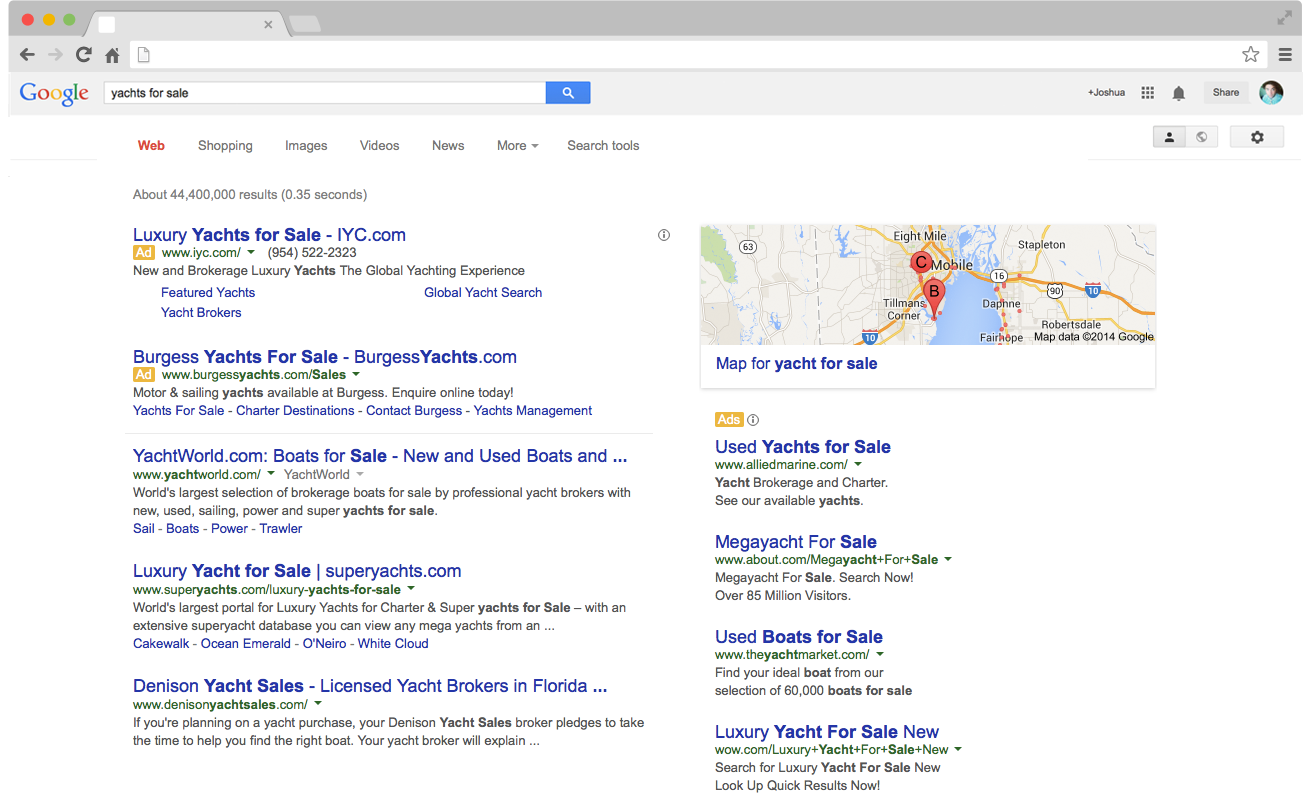Image resolution: width=1316 pixels, height=809 pixels.
Task: Open a new browser tab
Action: (305, 24)
